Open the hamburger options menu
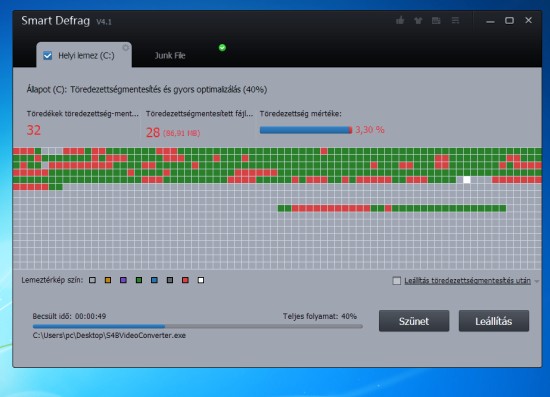The image size is (550, 397). click(x=455, y=20)
